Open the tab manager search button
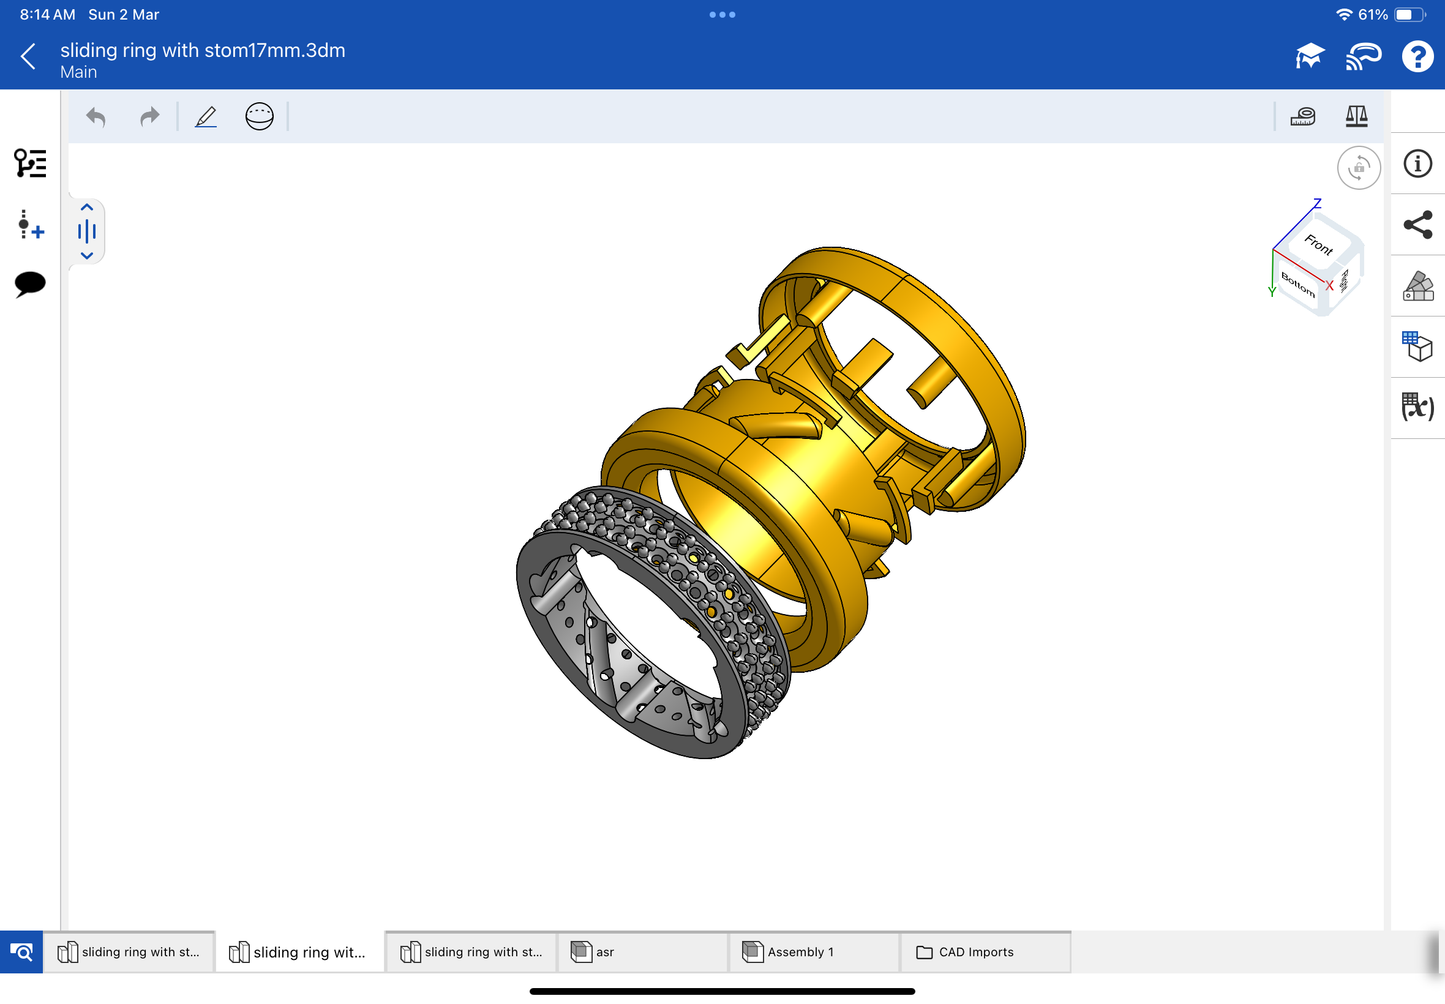 click(21, 952)
